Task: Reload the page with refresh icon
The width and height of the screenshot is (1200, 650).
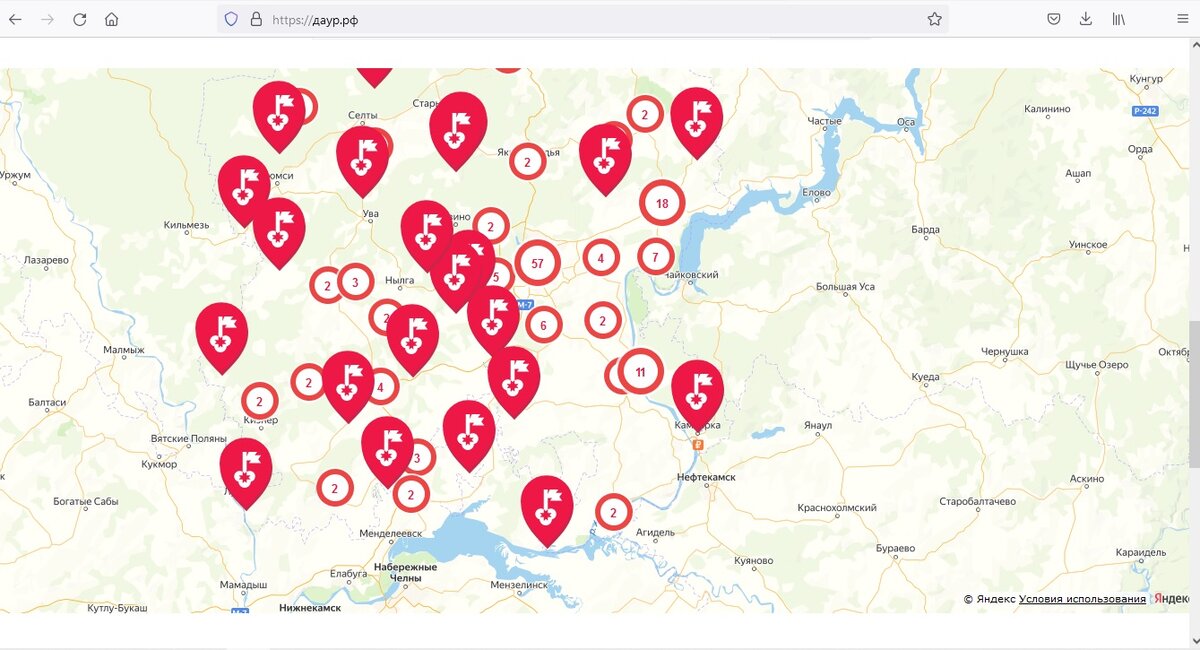Action: (x=79, y=19)
